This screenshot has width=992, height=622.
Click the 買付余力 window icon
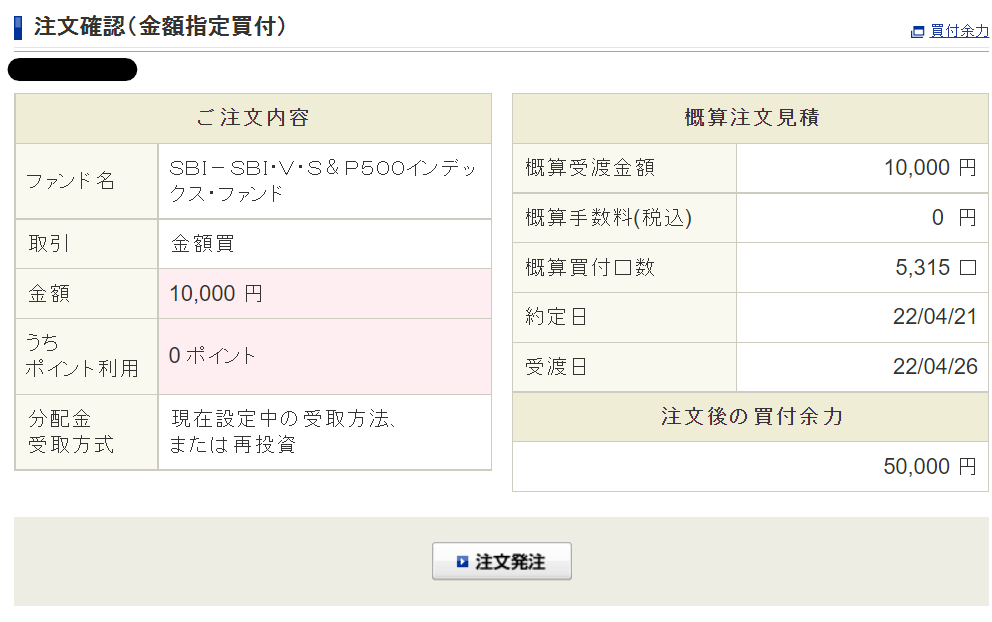pos(917,31)
